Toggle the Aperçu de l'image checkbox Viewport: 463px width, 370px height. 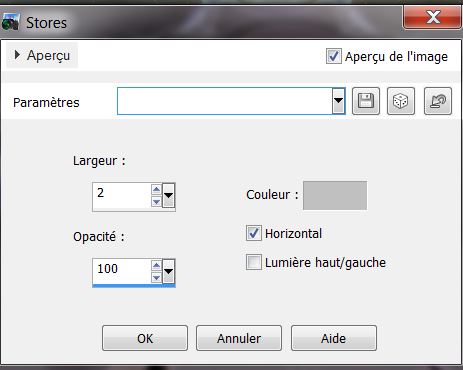tap(334, 56)
